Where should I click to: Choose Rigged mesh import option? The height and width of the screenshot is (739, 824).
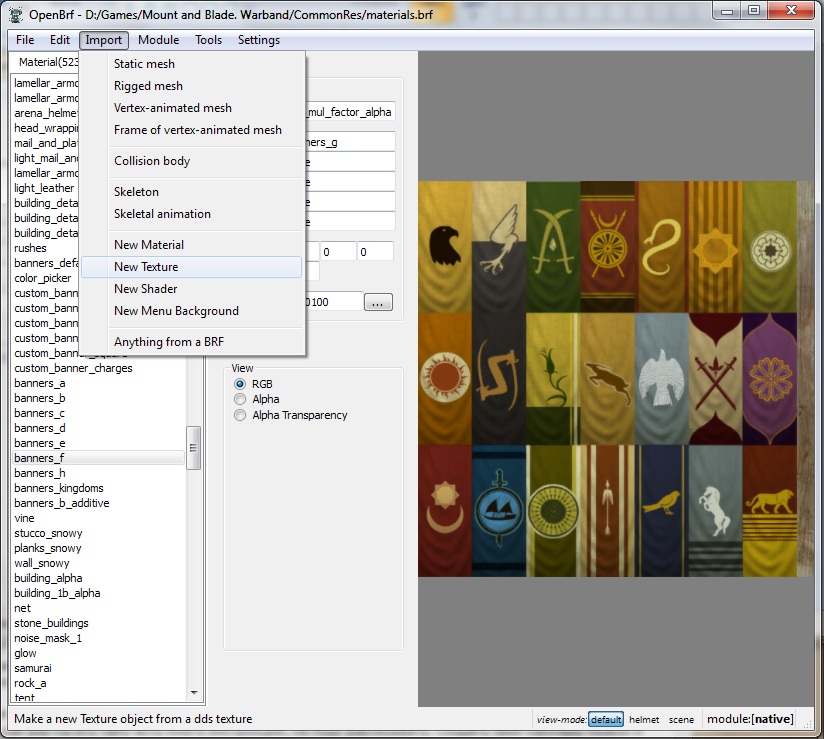[x=192, y=86]
